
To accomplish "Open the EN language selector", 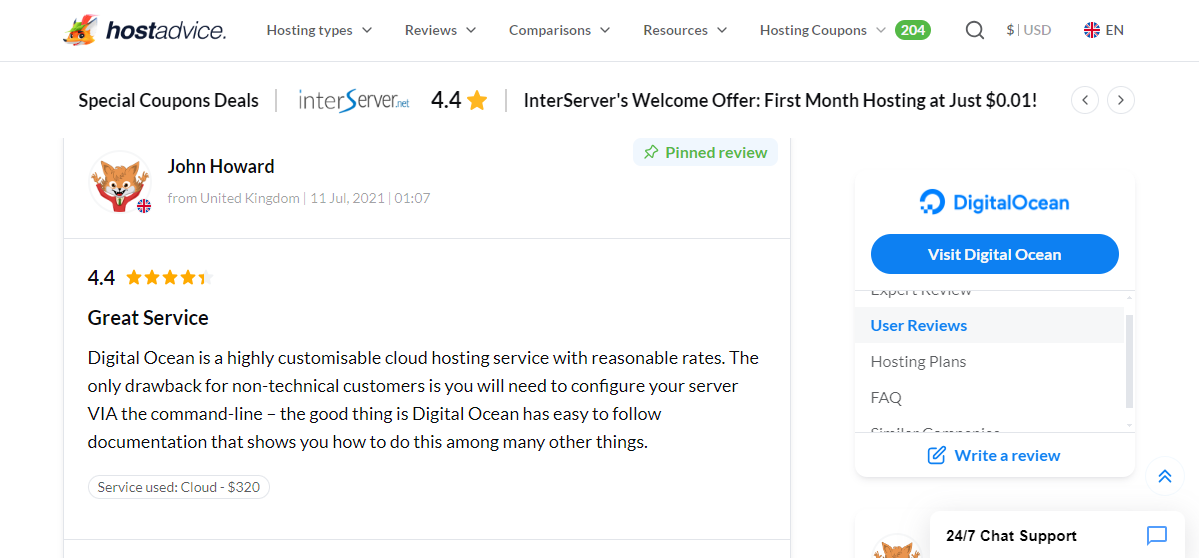I will click(x=1104, y=31).
